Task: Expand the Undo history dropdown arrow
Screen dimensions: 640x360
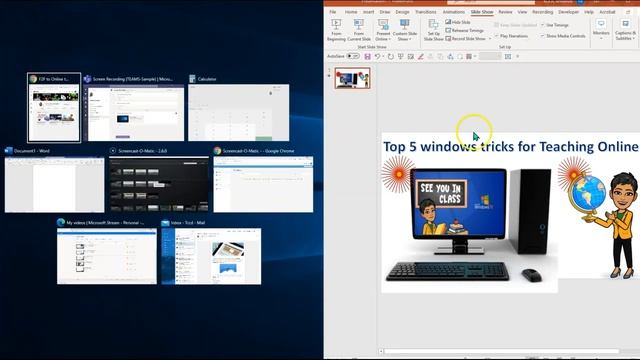Action: coord(383,56)
